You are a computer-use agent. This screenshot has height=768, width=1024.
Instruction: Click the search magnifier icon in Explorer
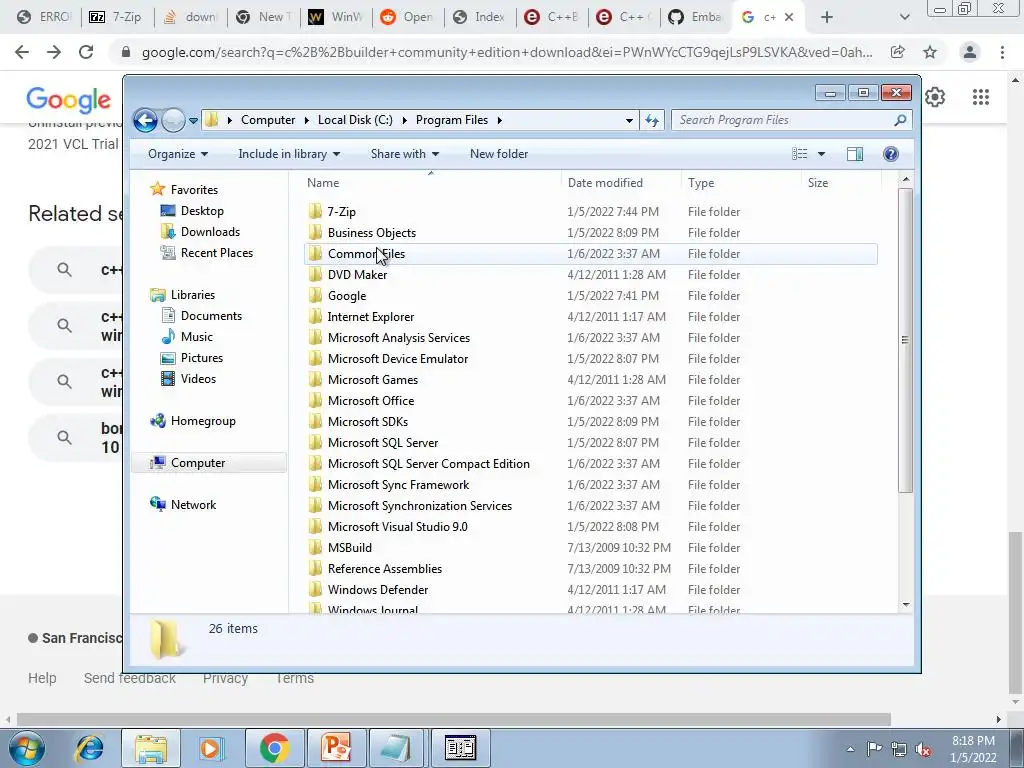[901, 120]
